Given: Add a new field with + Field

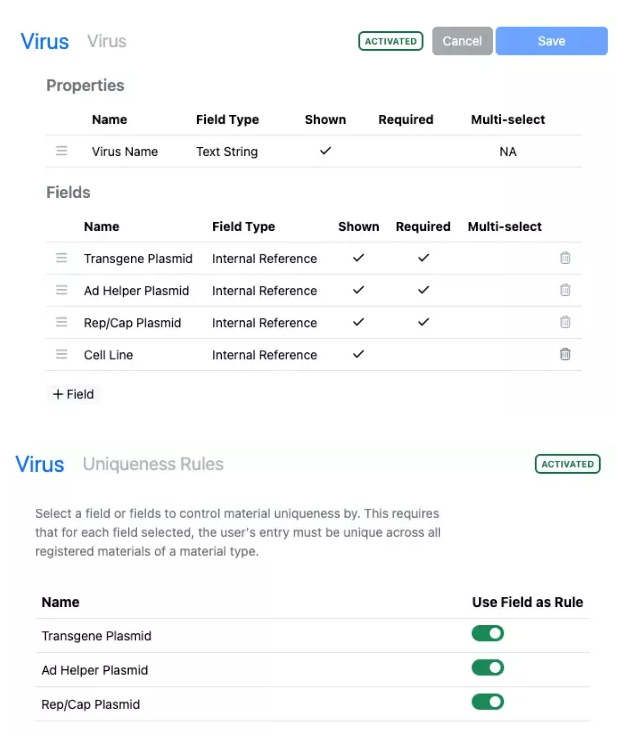Looking at the screenshot, I should coord(73,394).
